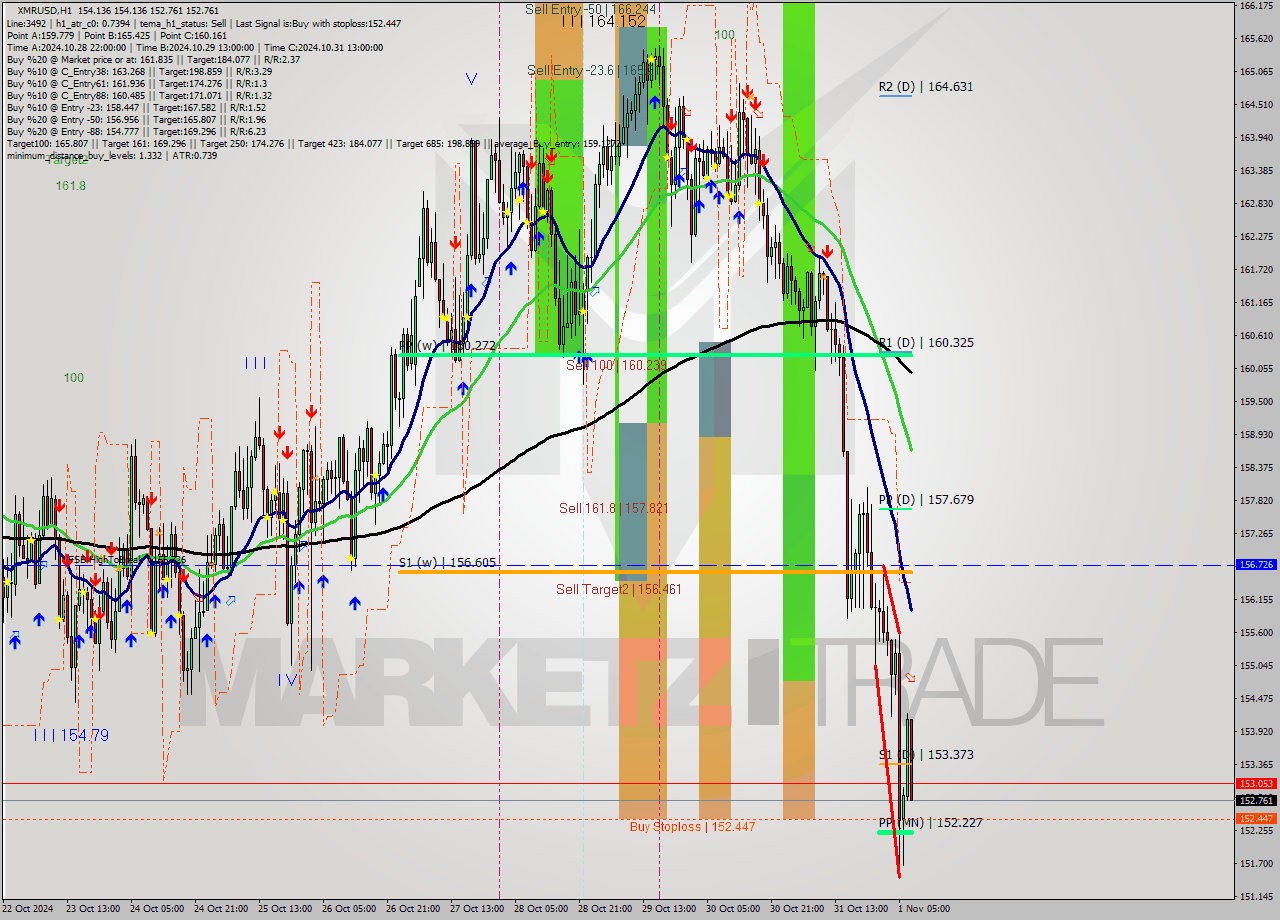Image resolution: width=1280 pixels, height=920 pixels.
Task: Click the R1 (D) | 160.325 pivot label
Action: click(926, 343)
